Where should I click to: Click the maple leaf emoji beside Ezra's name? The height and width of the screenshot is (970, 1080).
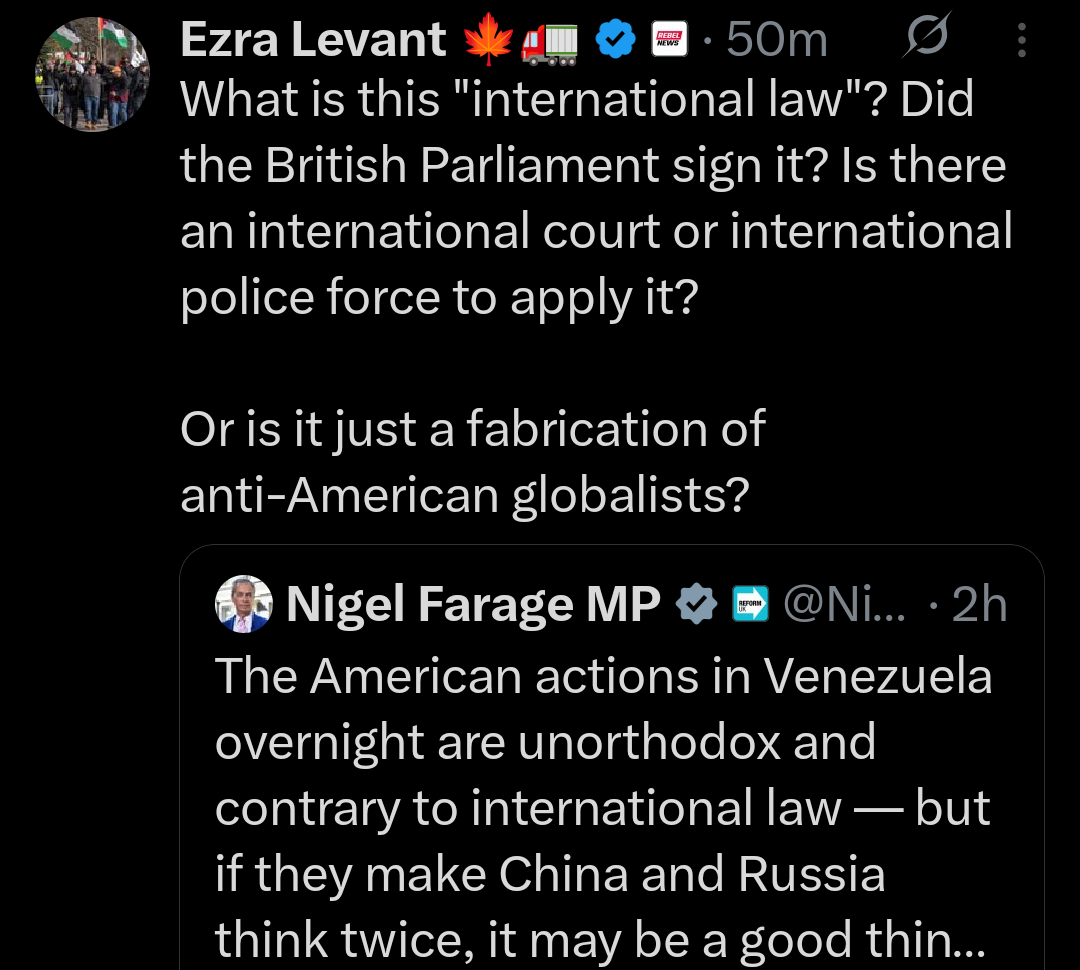click(x=488, y=41)
